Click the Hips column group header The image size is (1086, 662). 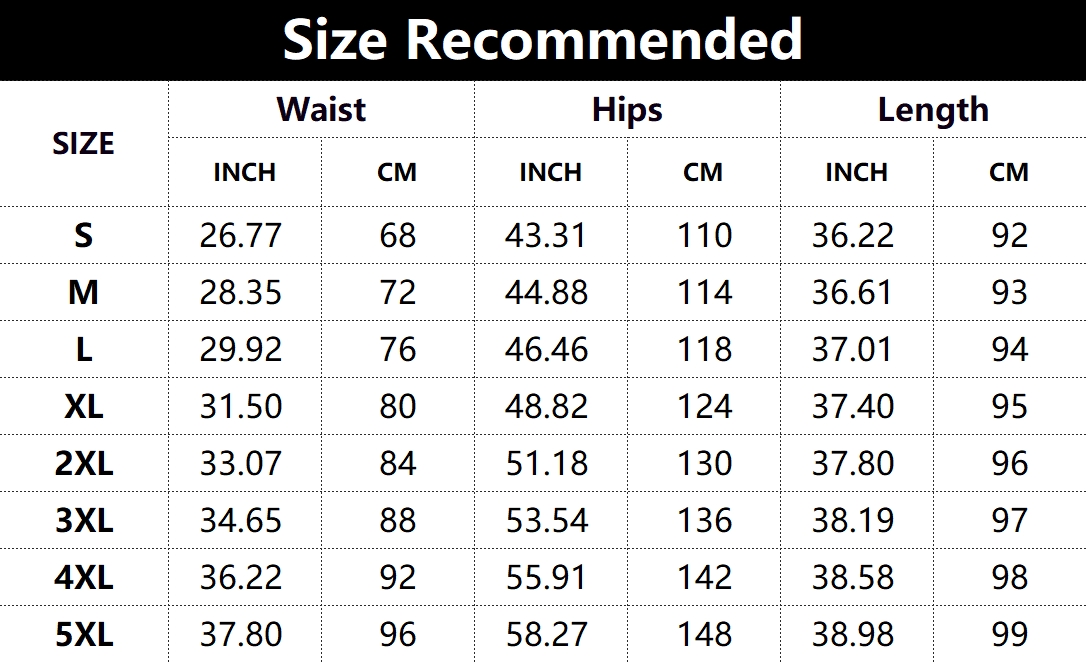627,109
